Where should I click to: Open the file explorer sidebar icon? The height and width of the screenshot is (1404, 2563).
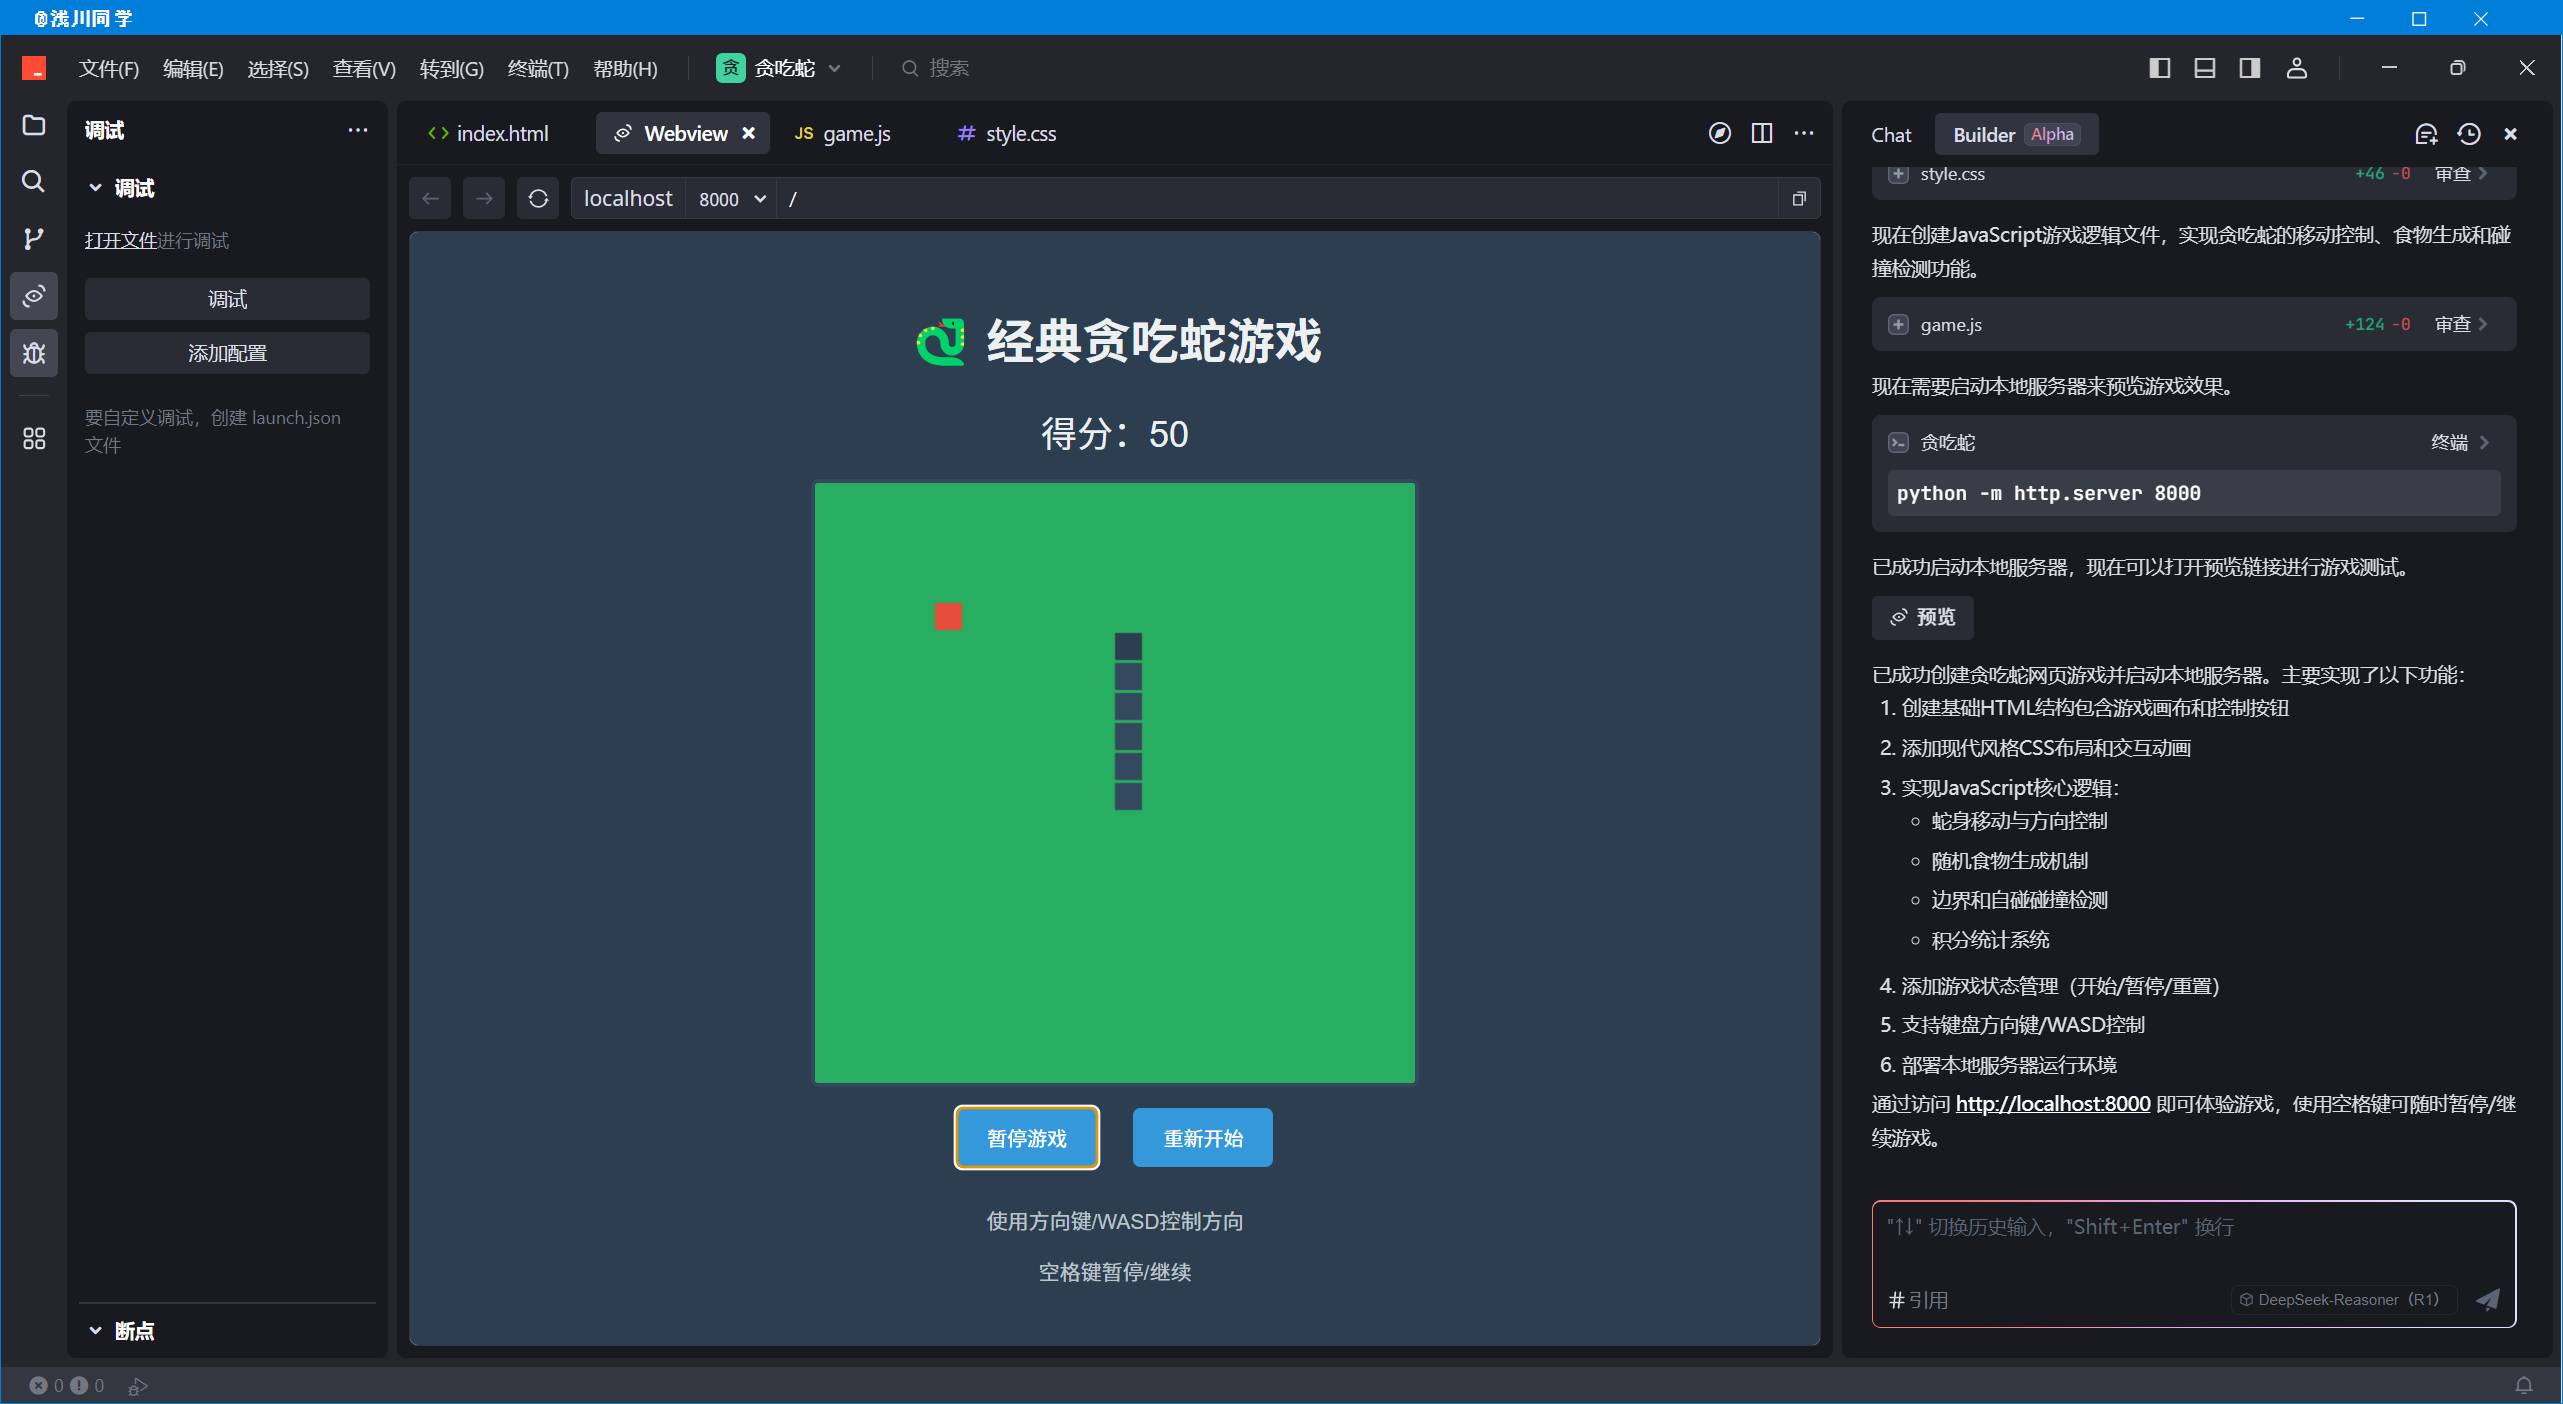click(x=34, y=125)
